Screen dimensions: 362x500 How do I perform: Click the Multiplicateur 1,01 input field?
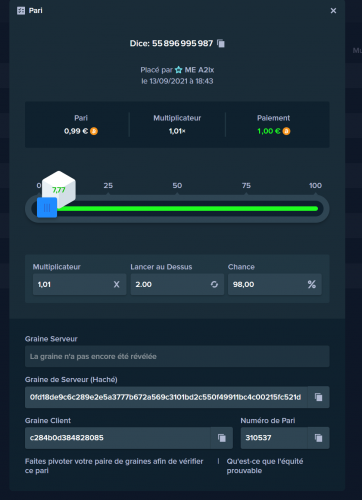pyautogui.click(x=79, y=284)
